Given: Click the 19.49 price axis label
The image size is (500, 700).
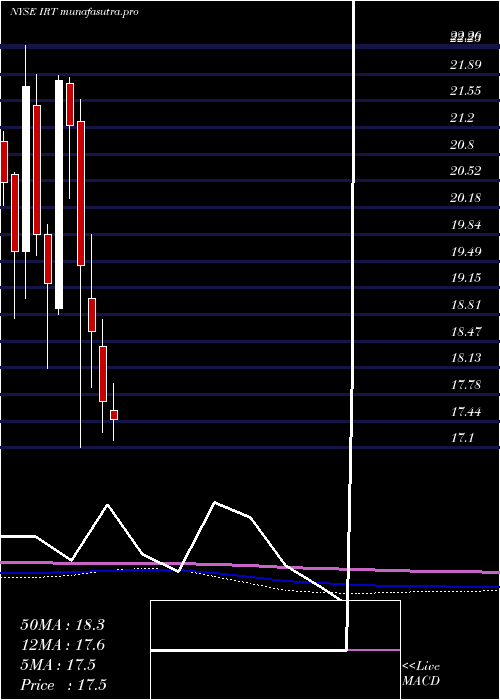Looking at the screenshot, I should [x=465, y=252].
